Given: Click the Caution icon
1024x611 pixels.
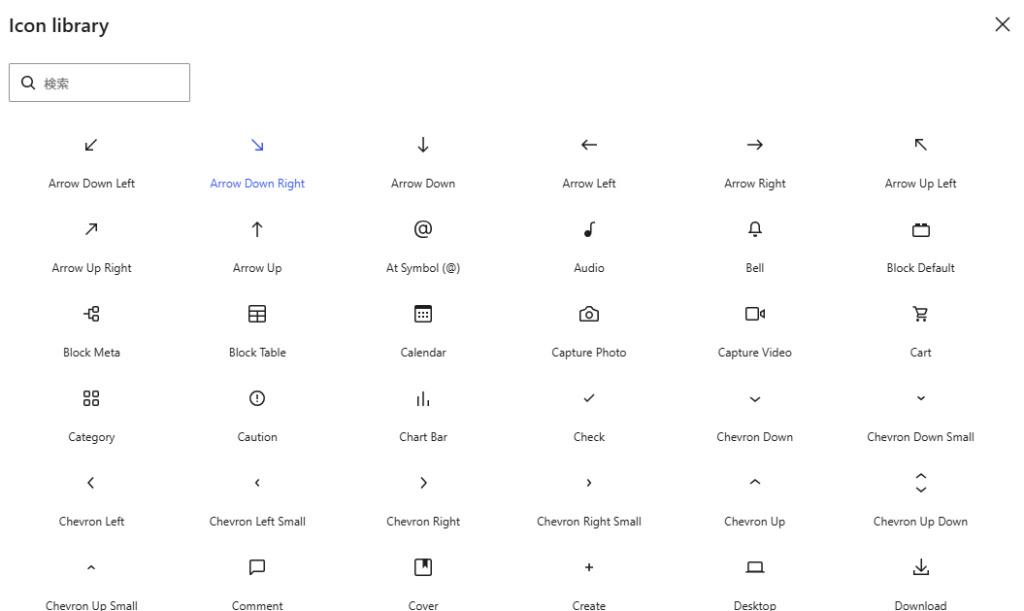Looking at the screenshot, I should [x=257, y=399].
